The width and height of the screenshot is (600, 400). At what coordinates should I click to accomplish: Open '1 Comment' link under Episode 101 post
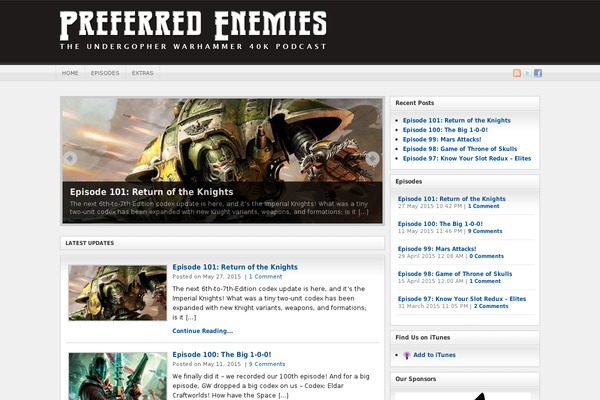click(x=265, y=277)
